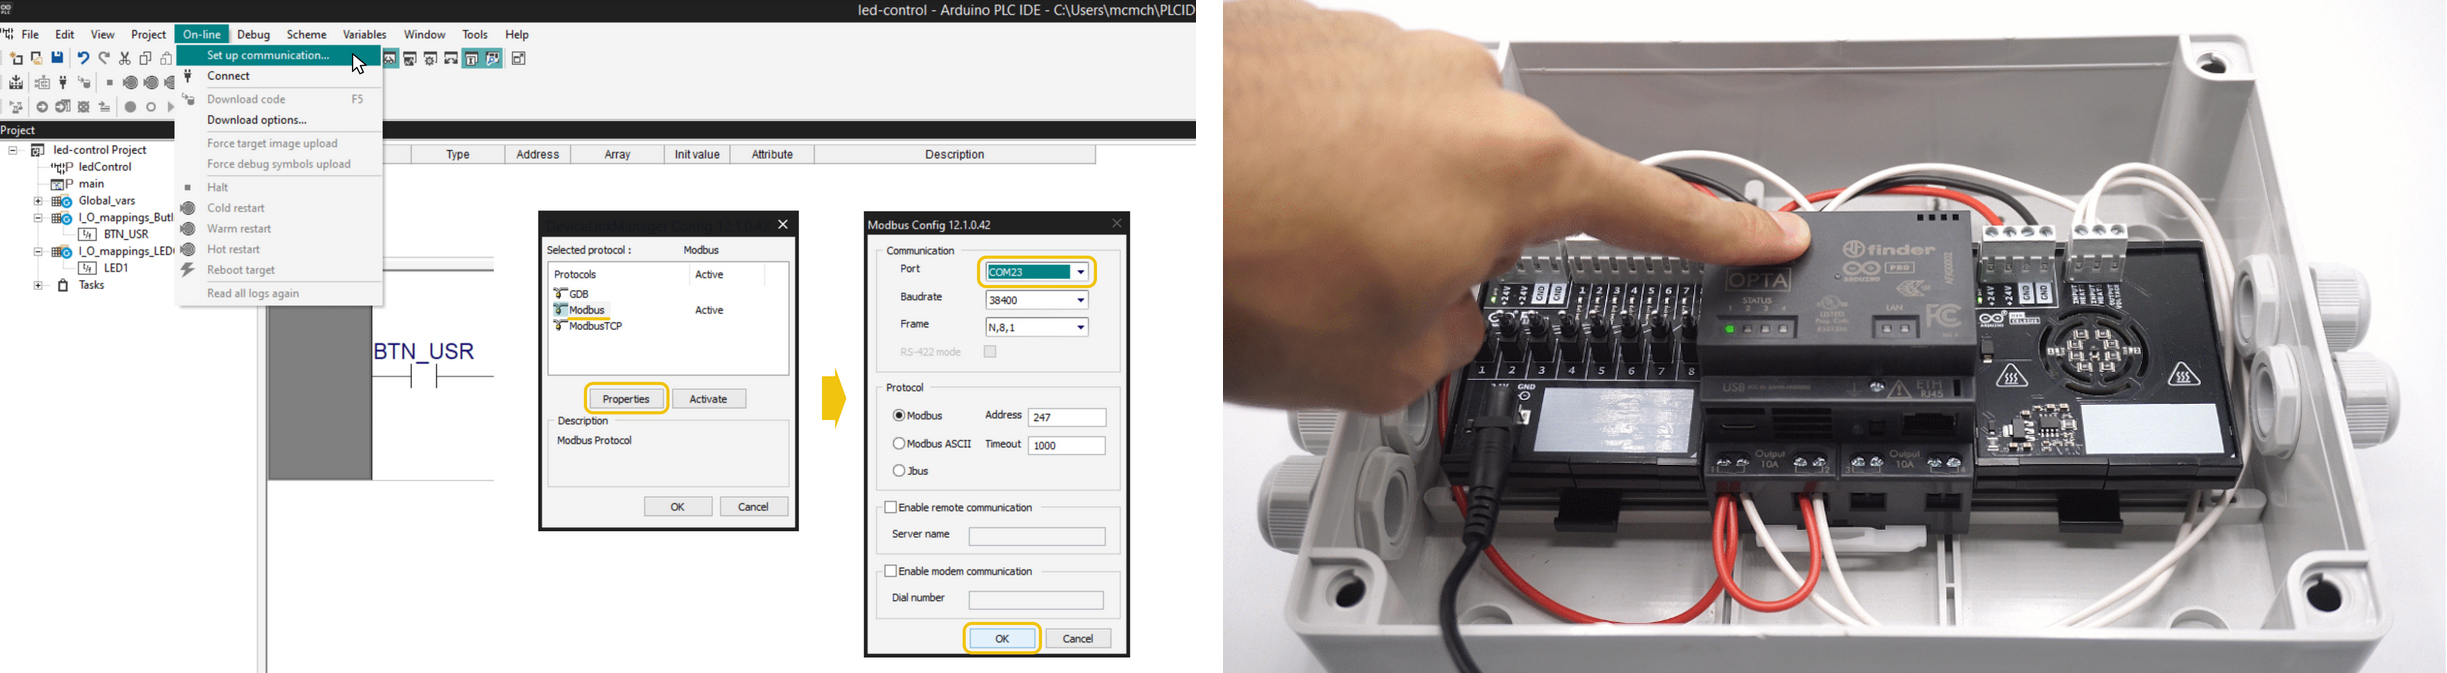Viewport: 2447px width, 673px height.
Task: Click the plug icon in second toolbar row
Action: [x=63, y=83]
